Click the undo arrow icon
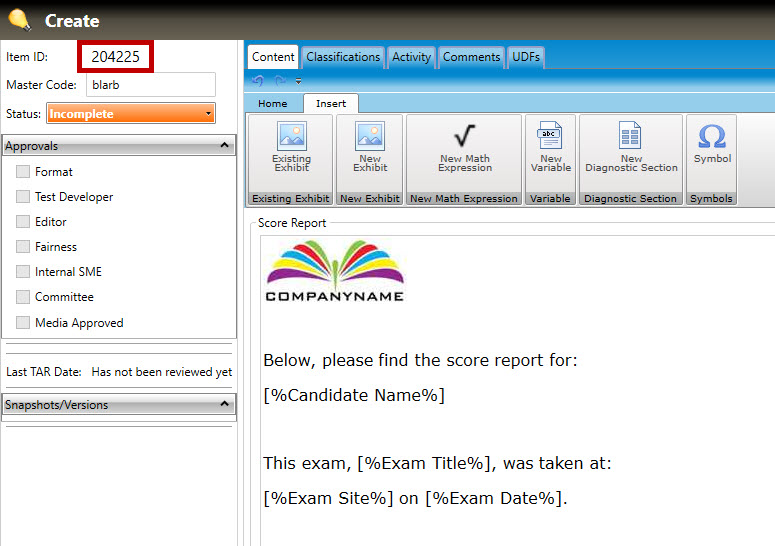The width and height of the screenshot is (775, 546). click(258, 81)
